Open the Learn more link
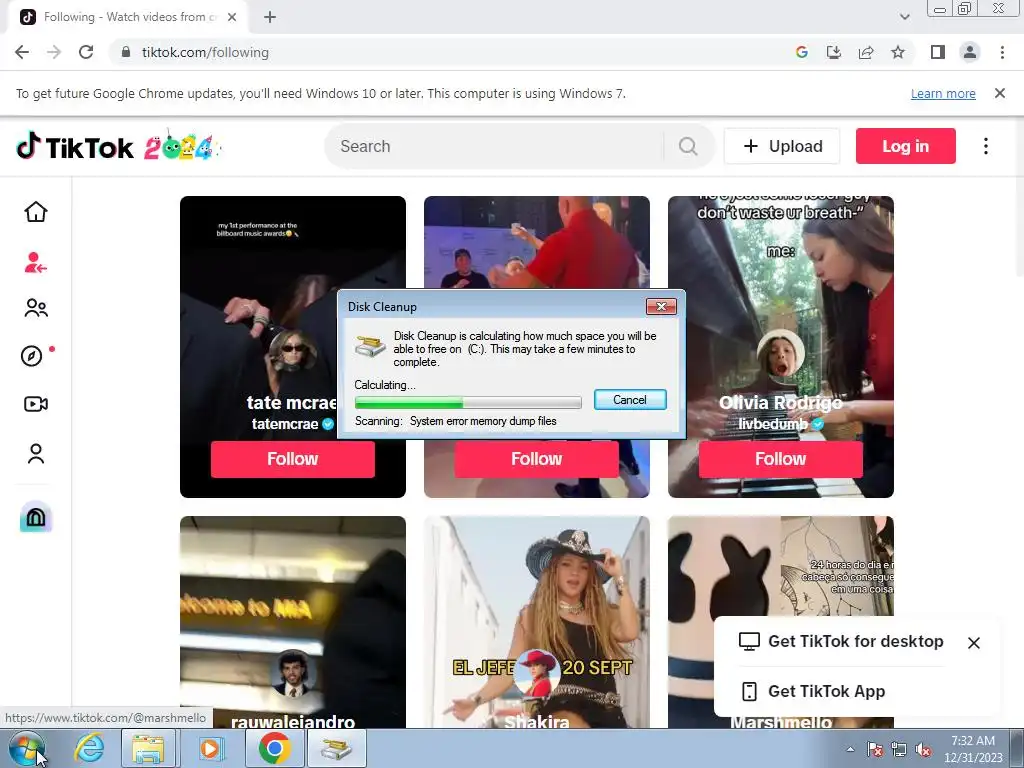1024x768 pixels. 943,93
